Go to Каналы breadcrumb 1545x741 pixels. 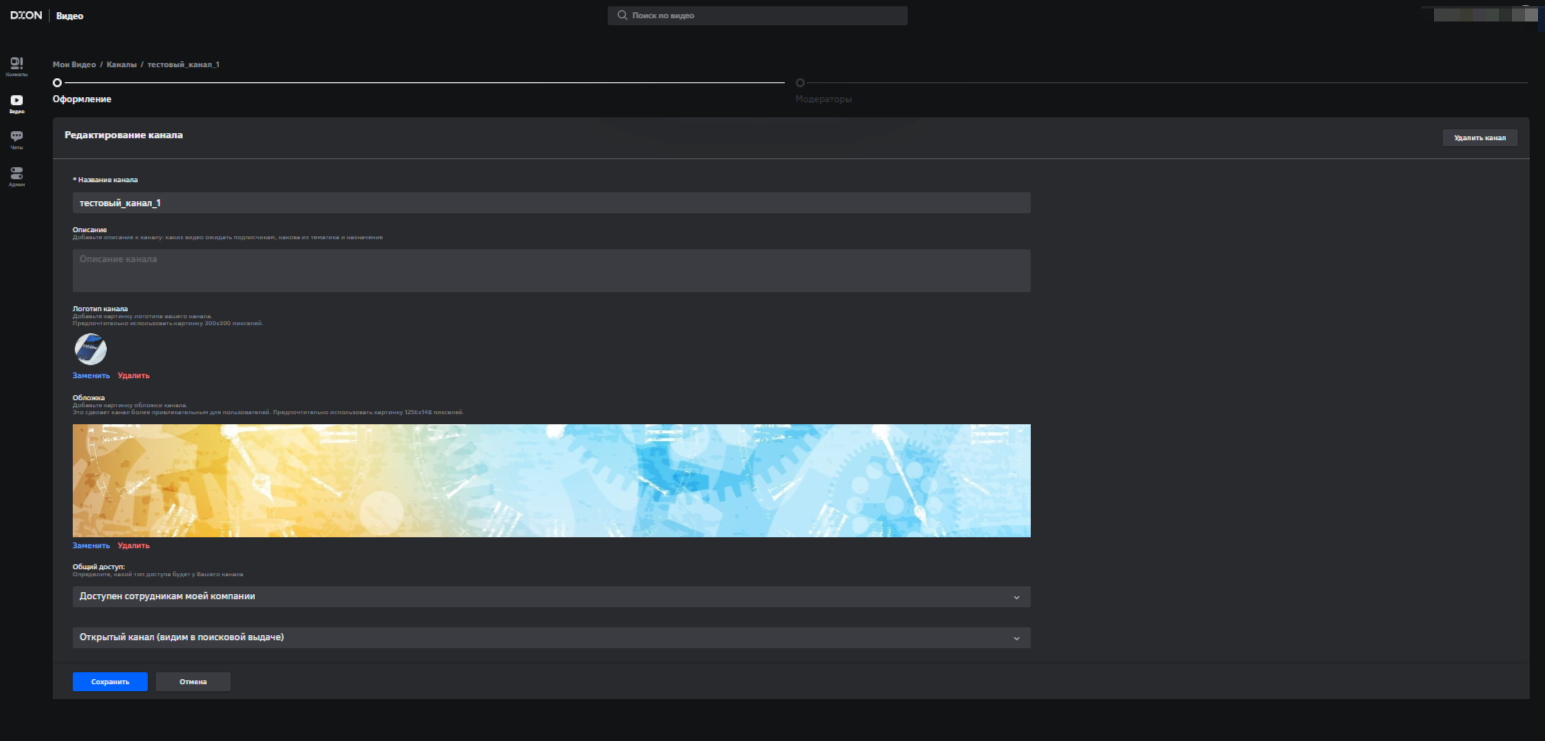pos(122,64)
